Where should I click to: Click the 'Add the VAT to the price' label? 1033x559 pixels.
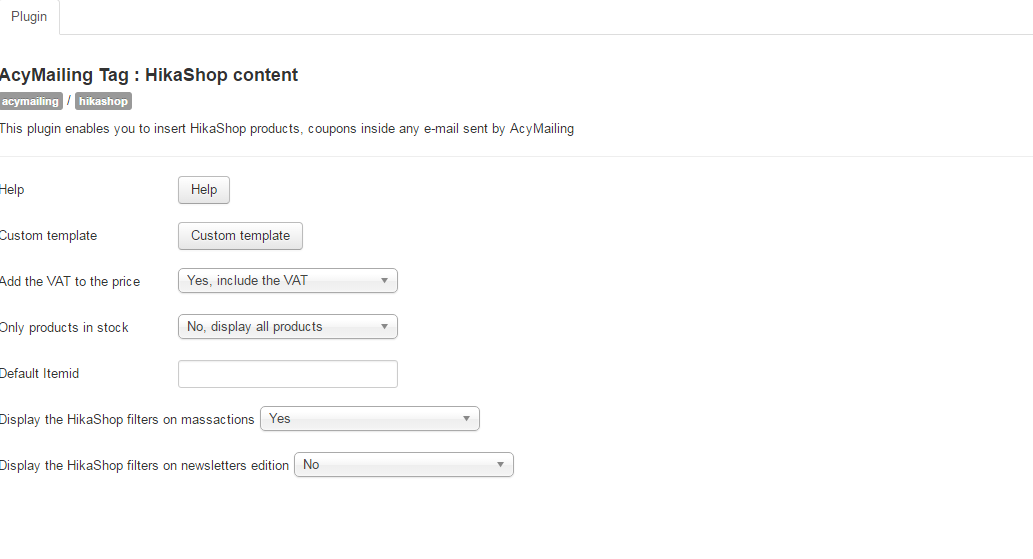(x=70, y=282)
